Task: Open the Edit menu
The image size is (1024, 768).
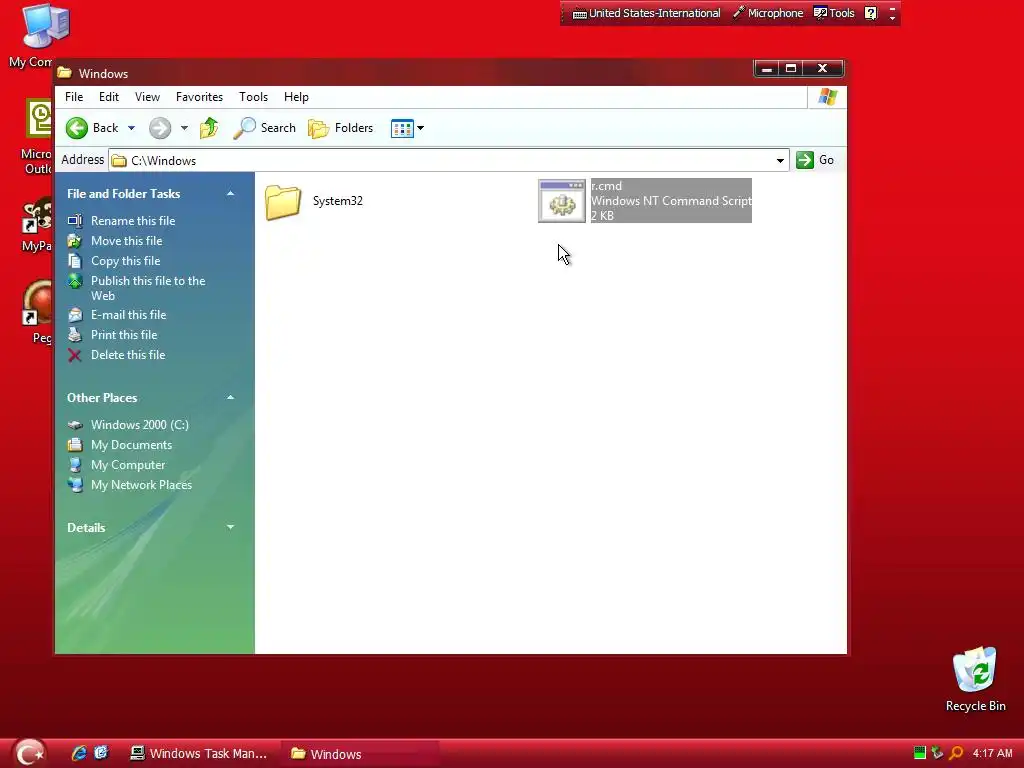Action: pyautogui.click(x=108, y=97)
